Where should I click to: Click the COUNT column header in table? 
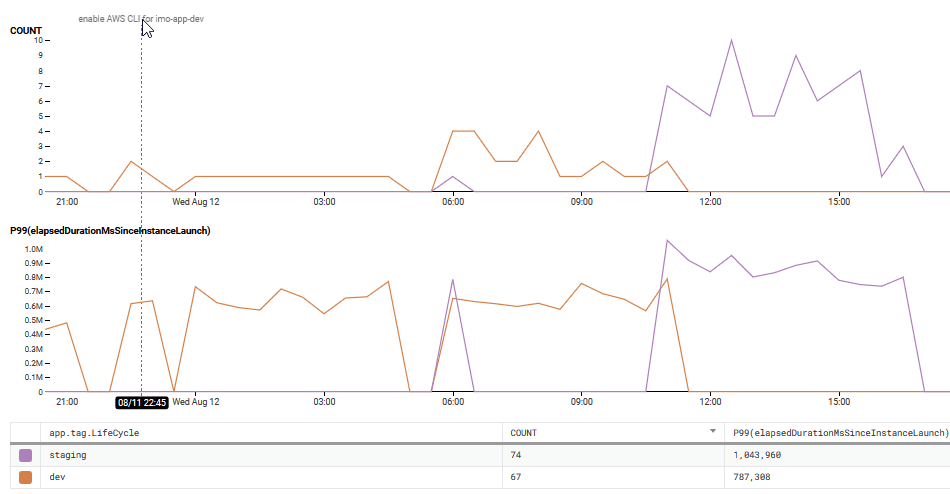(x=524, y=433)
